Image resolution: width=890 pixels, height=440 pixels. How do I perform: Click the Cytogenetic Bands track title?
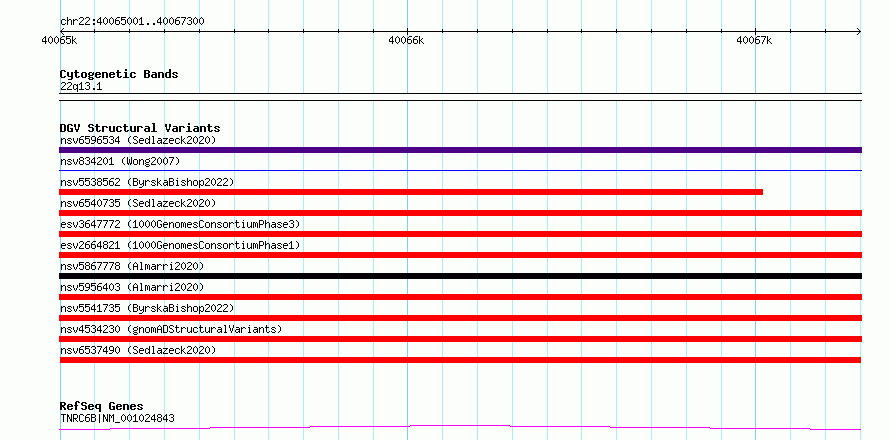[x=119, y=74]
